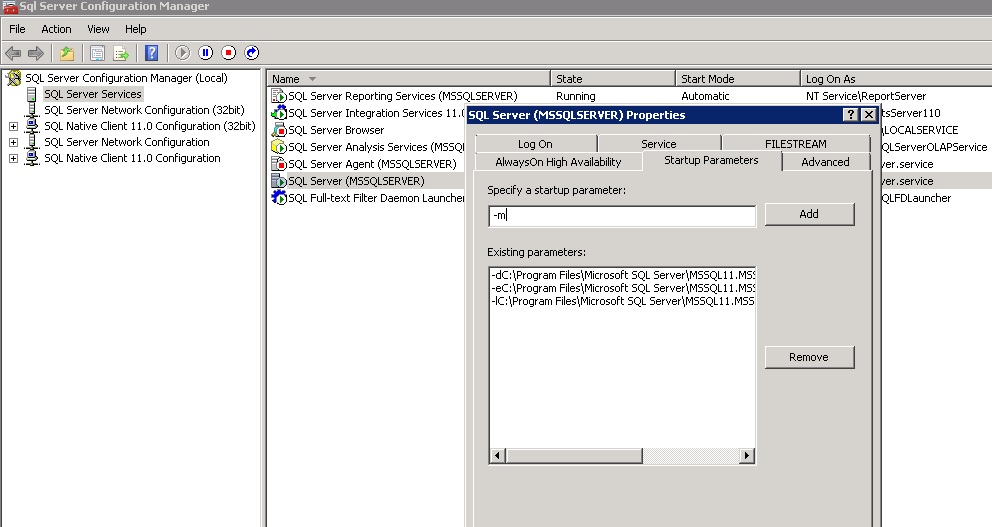The height and width of the screenshot is (527, 992).
Task: Click the Native Client 11.0 (32bit) tree icon
Action: pyautogui.click(x=32, y=127)
